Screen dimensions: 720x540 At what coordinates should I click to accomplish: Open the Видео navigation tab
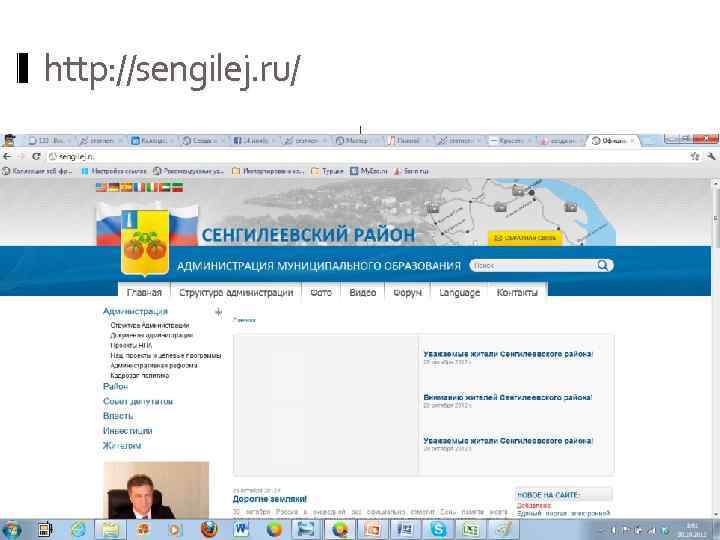[363, 292]
